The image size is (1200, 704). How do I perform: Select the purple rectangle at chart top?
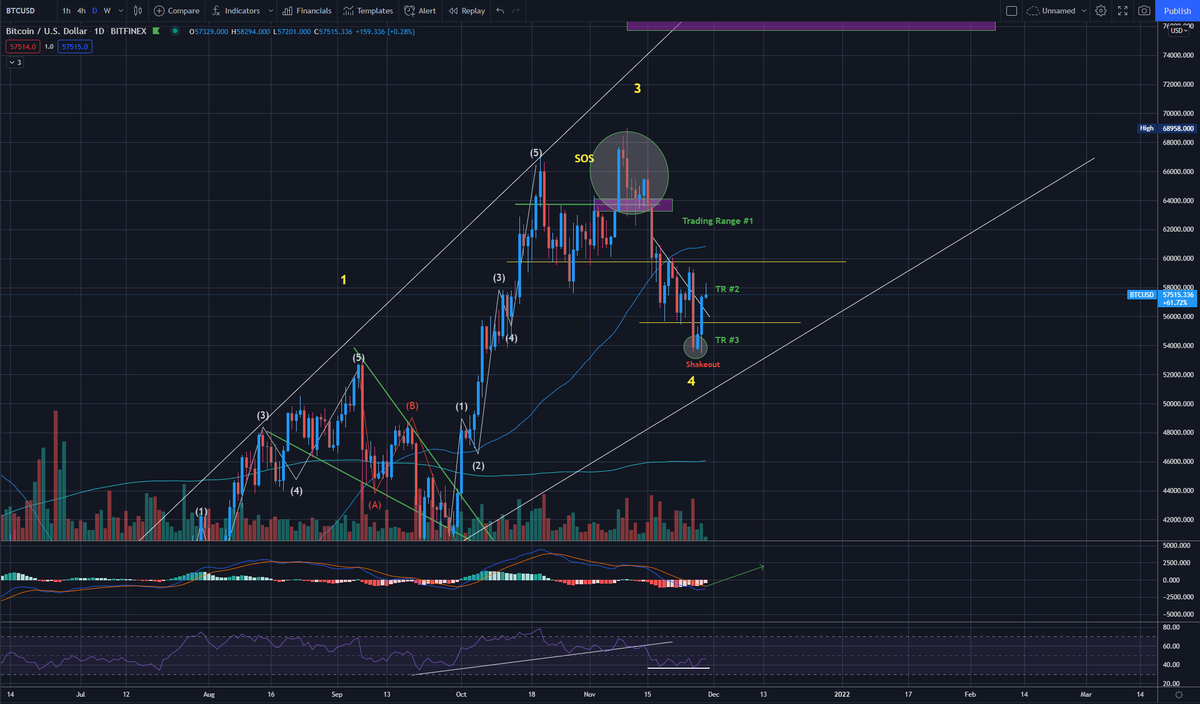click(x=811, y=25)
